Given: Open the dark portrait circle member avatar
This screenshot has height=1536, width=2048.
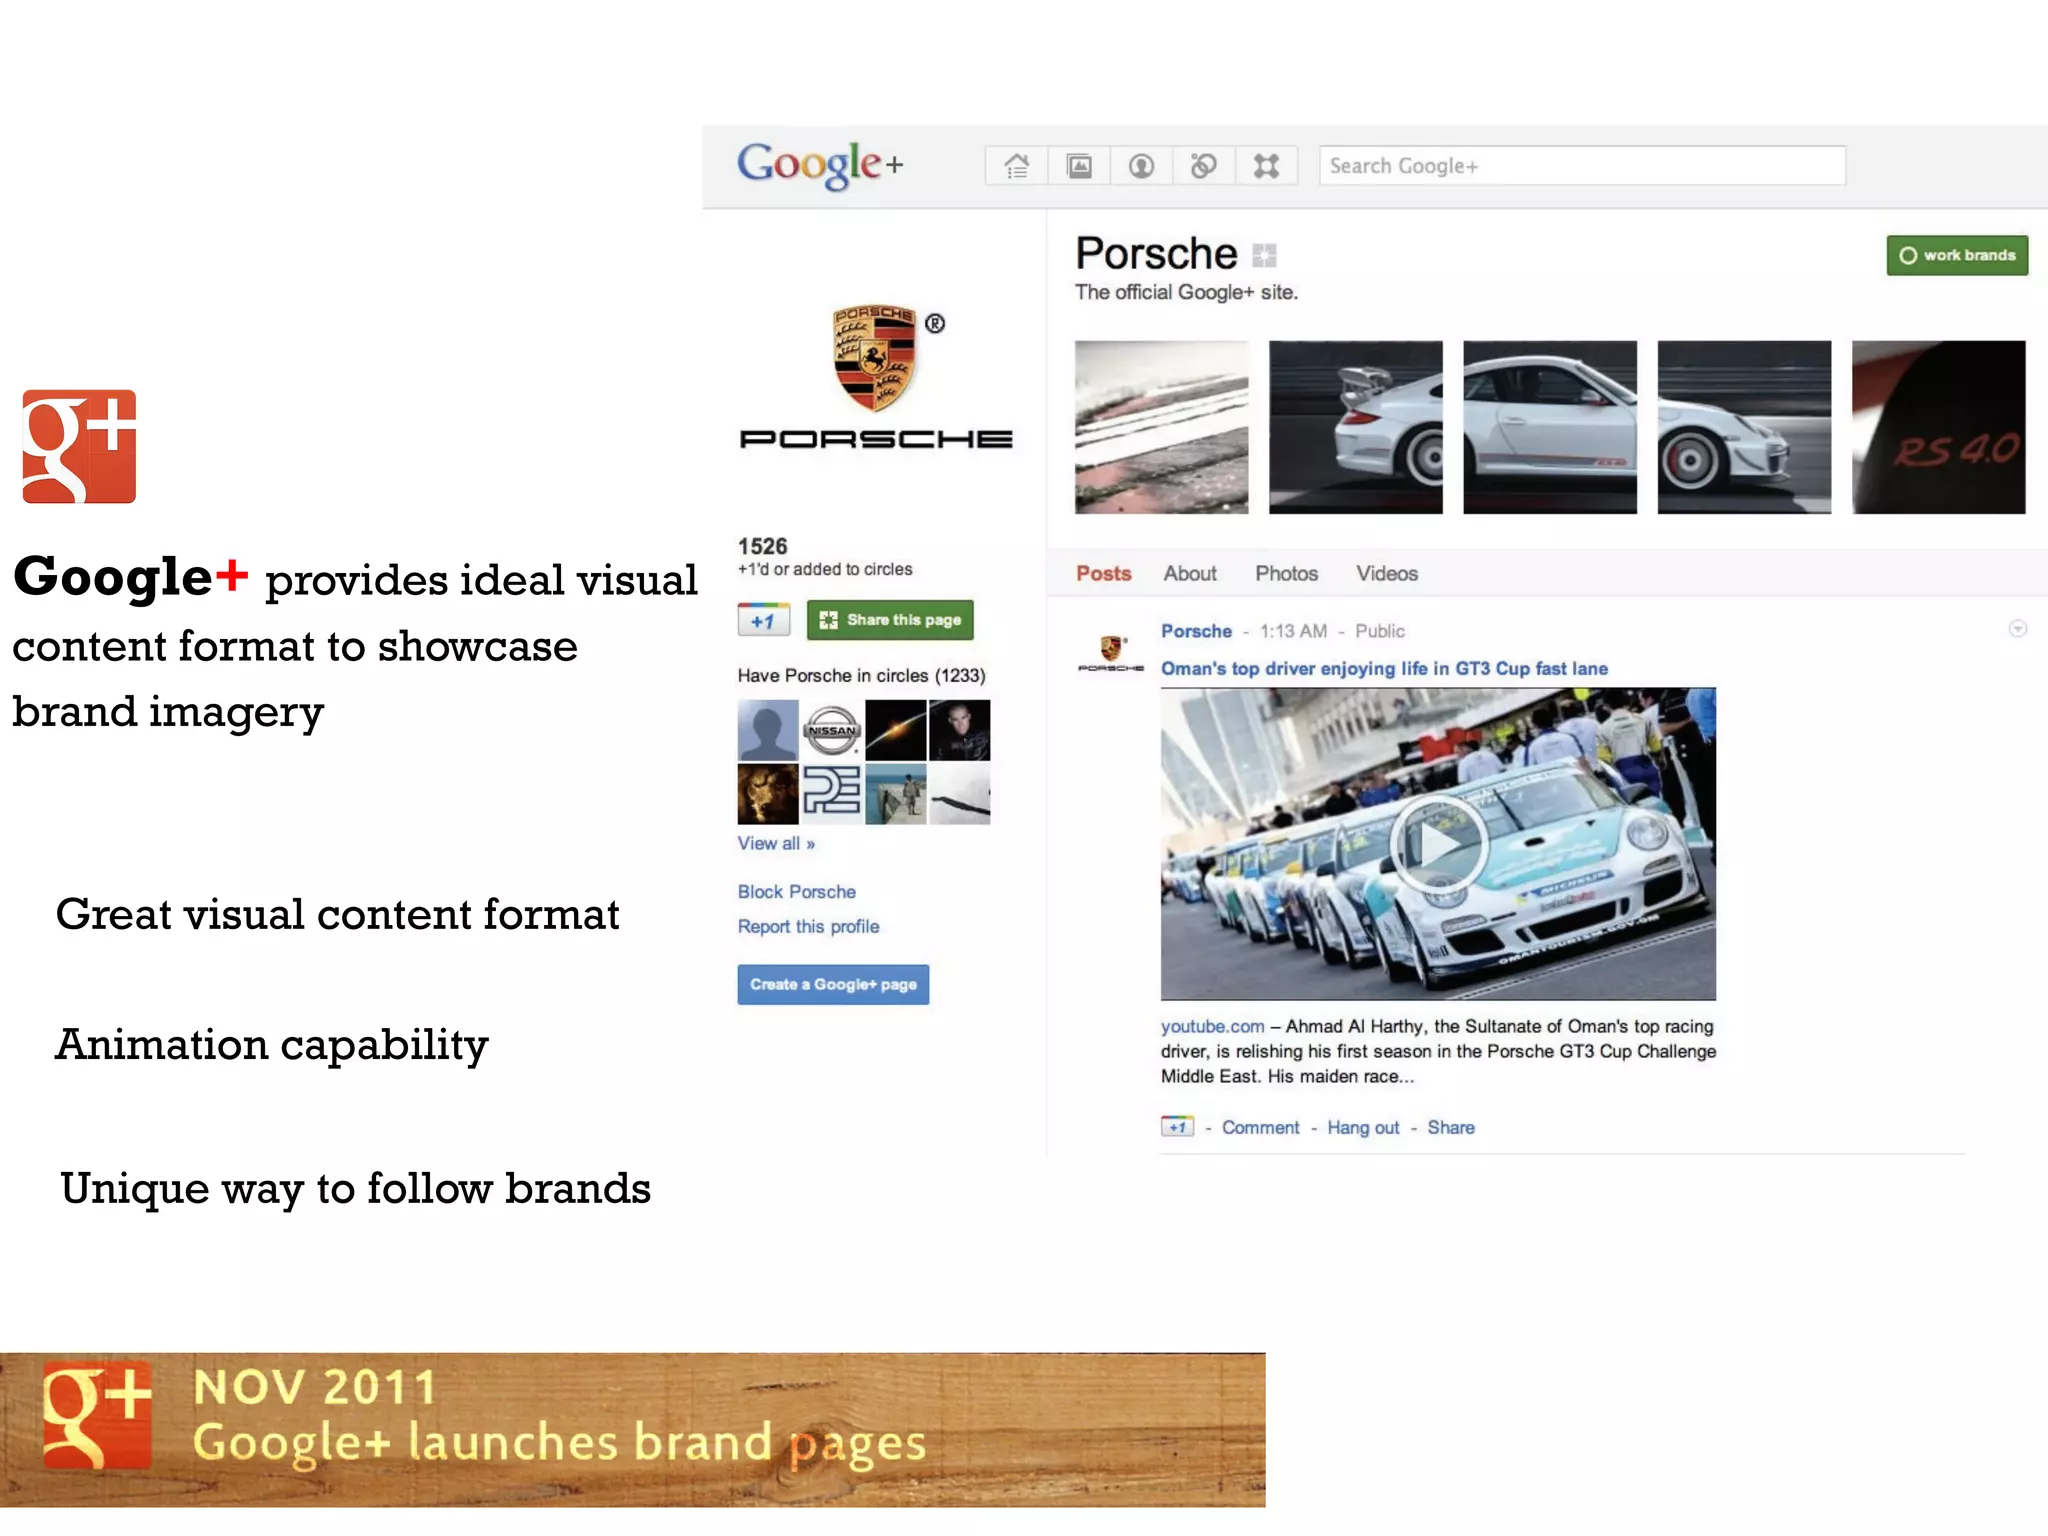Looking at the screenshot, I should coord(960,730).
